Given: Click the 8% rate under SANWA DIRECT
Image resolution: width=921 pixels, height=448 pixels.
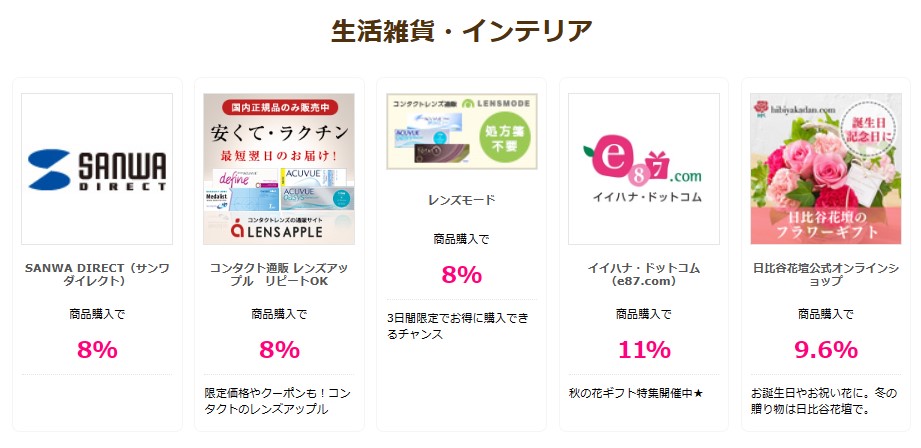Looking at the screenshot, I should pos(97,350).
